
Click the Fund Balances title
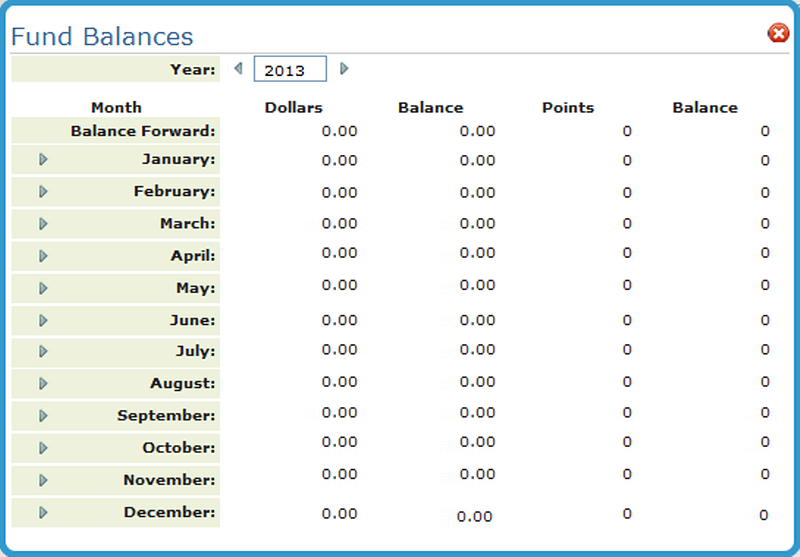click(102, 37)
